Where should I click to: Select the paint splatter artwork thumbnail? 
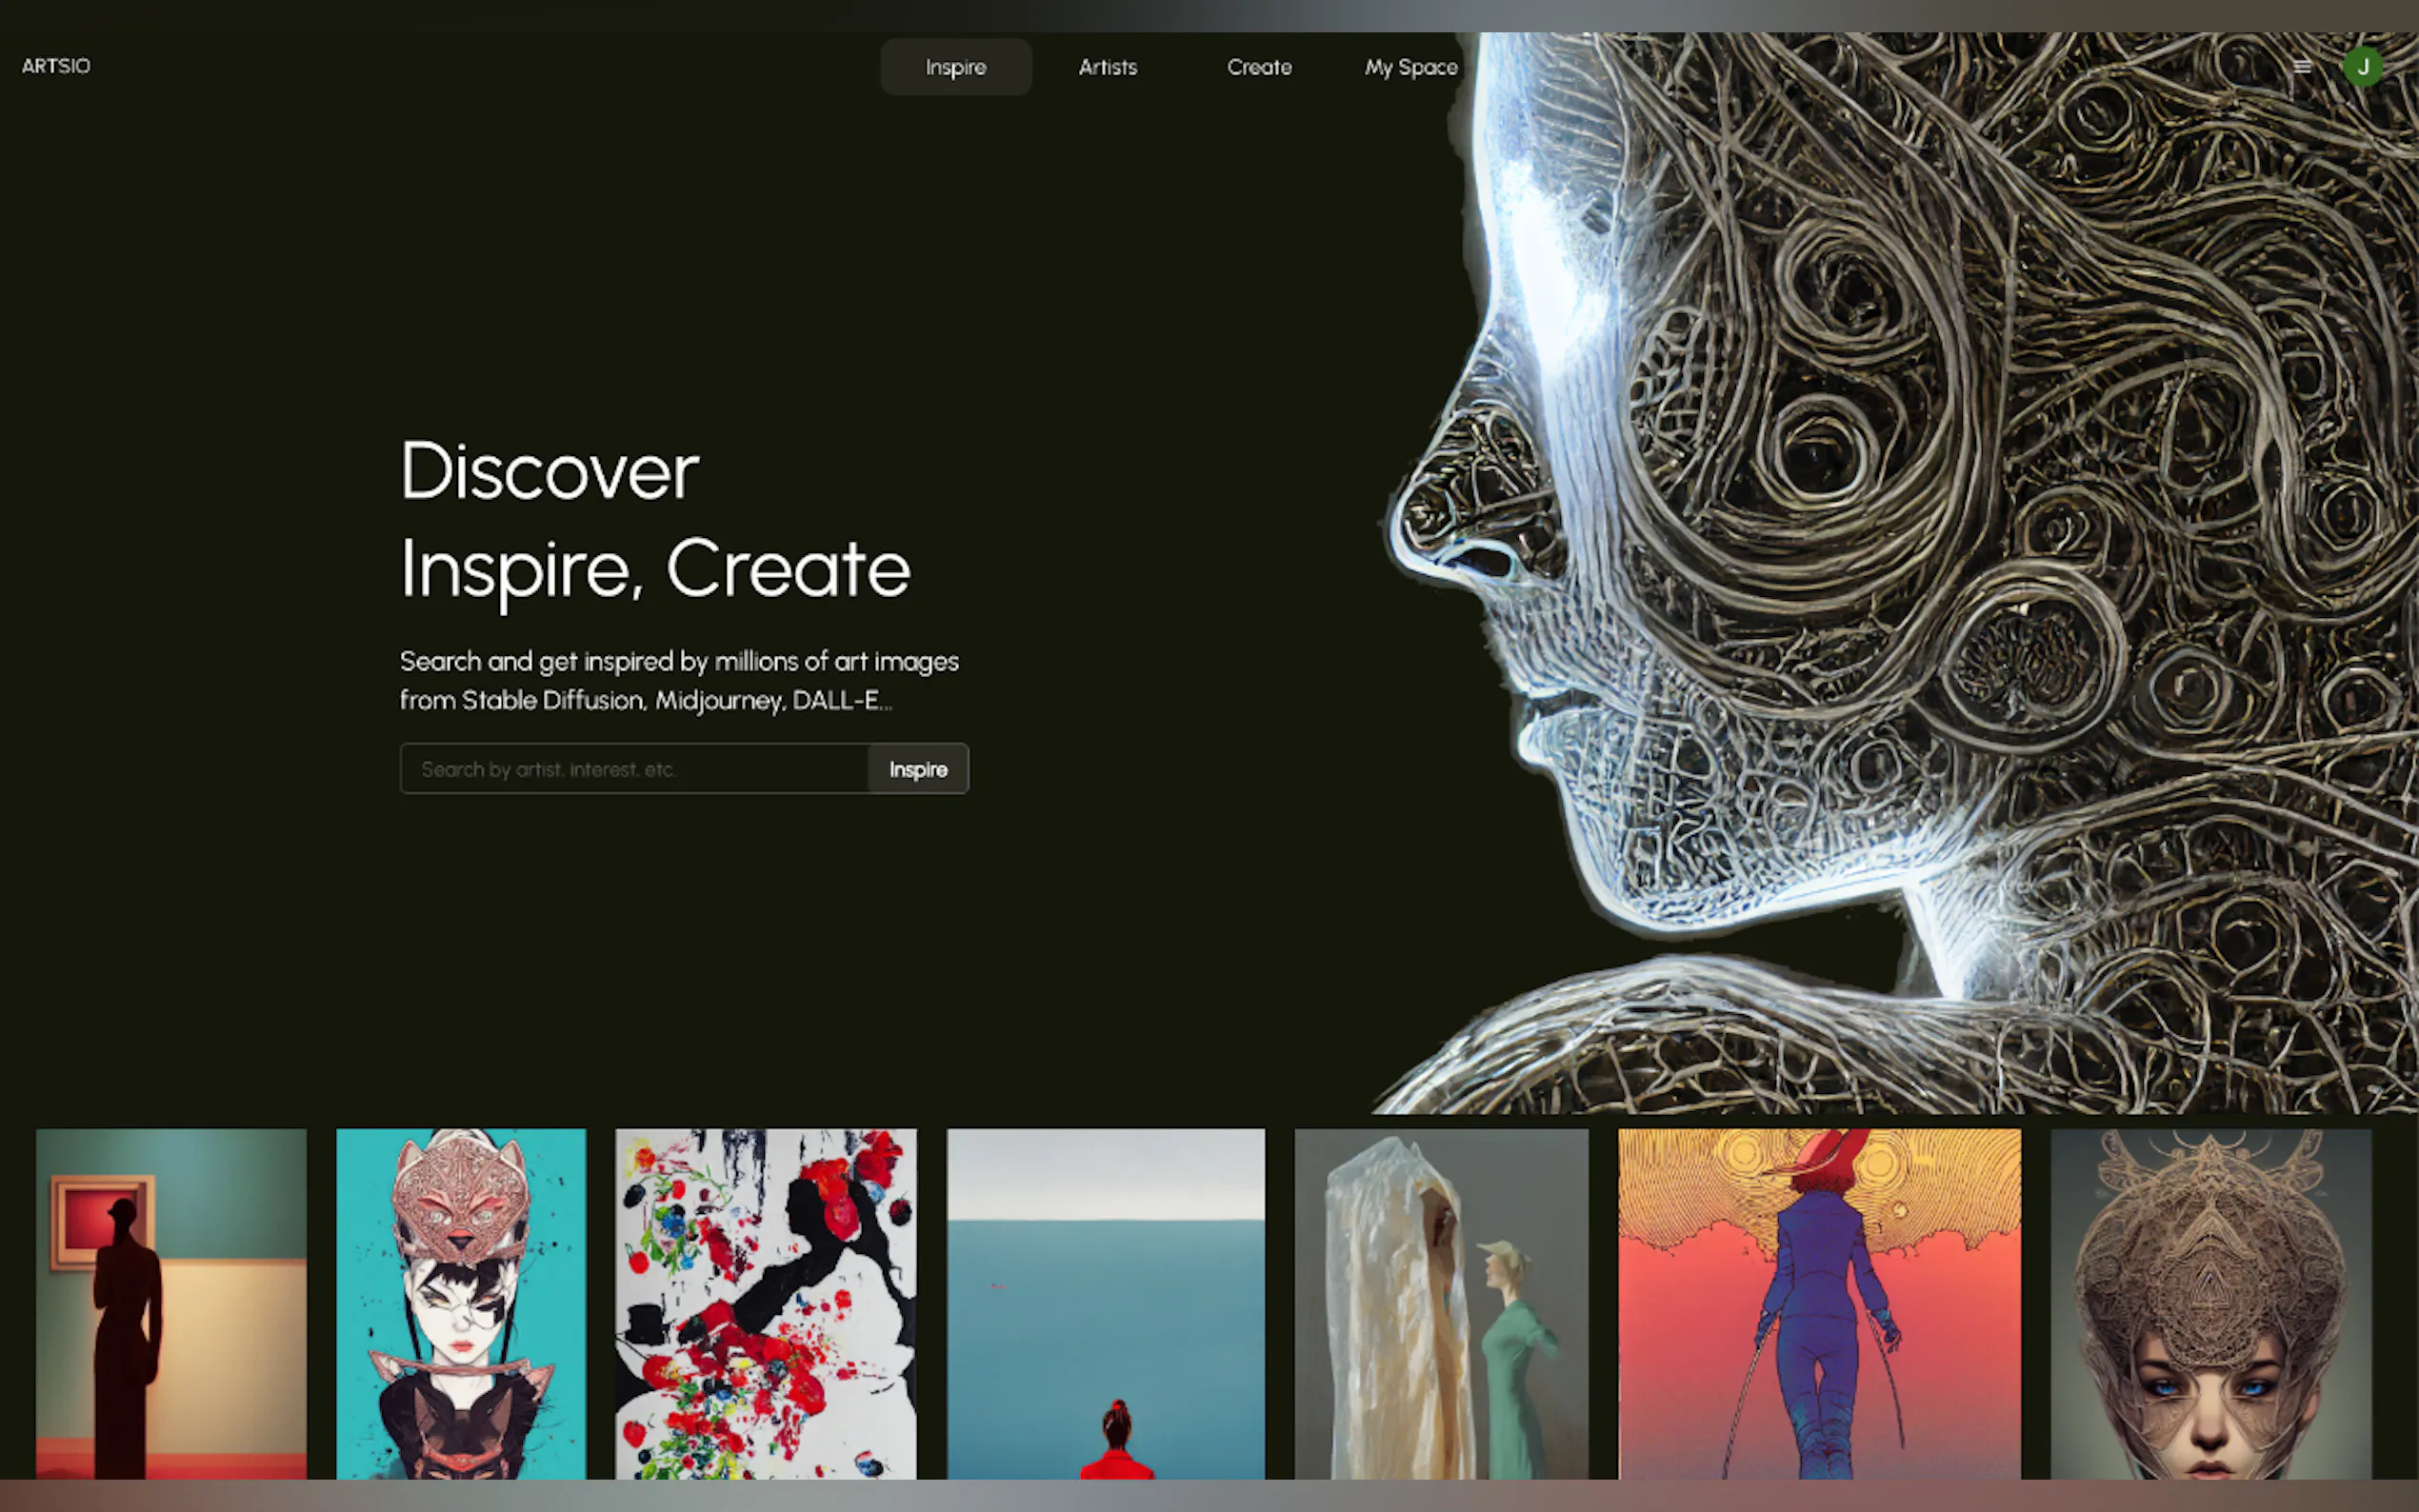[765, 1303]
